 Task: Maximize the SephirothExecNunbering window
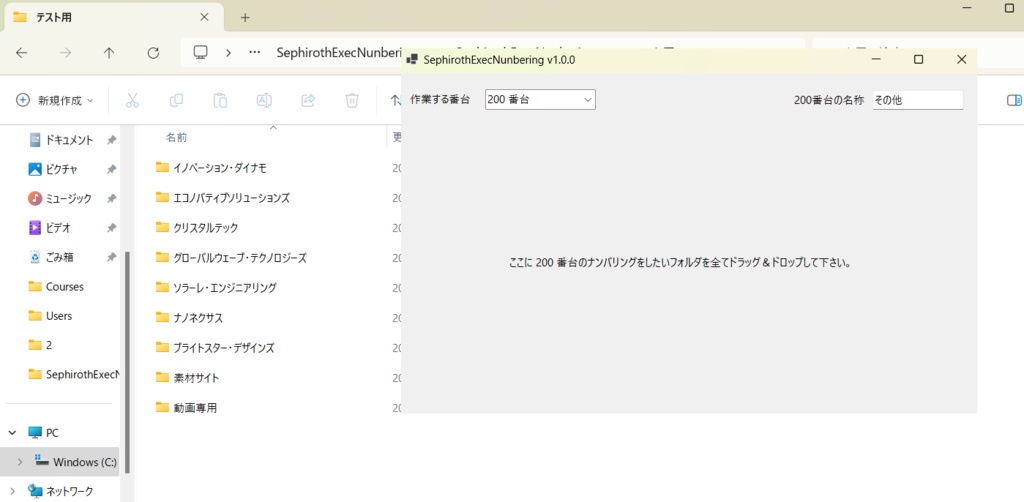click(918, 59)
